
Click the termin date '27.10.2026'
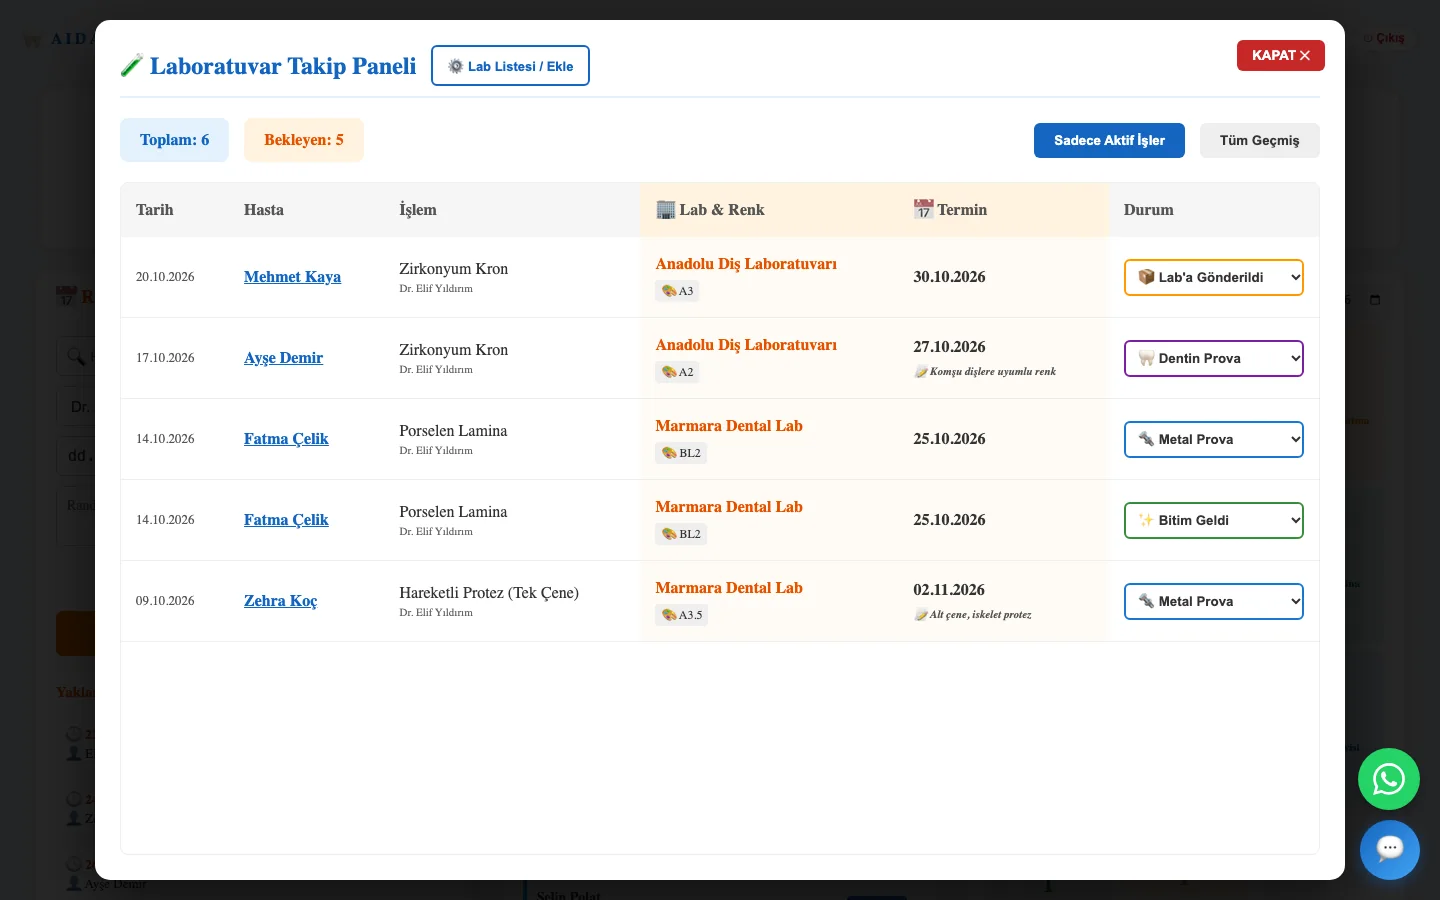coord(949,347)
